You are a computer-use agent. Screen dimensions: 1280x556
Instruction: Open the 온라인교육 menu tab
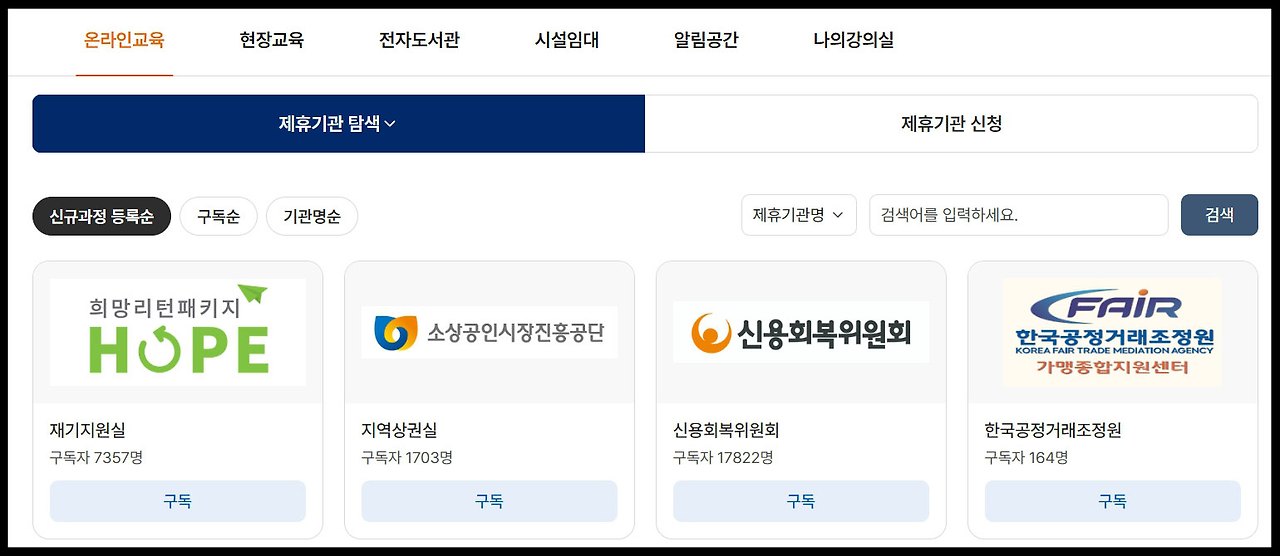click(124, 41)
